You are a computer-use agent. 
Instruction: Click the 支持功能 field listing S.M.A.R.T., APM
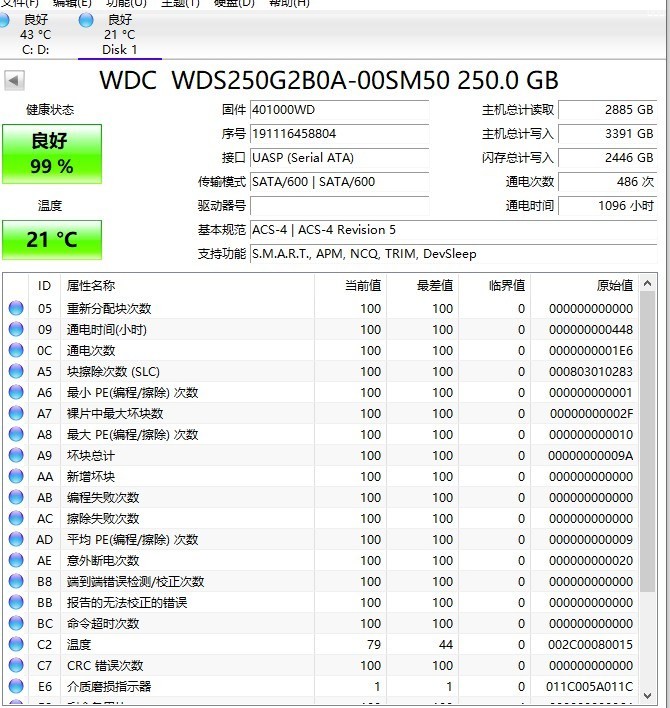click(453, 254)
